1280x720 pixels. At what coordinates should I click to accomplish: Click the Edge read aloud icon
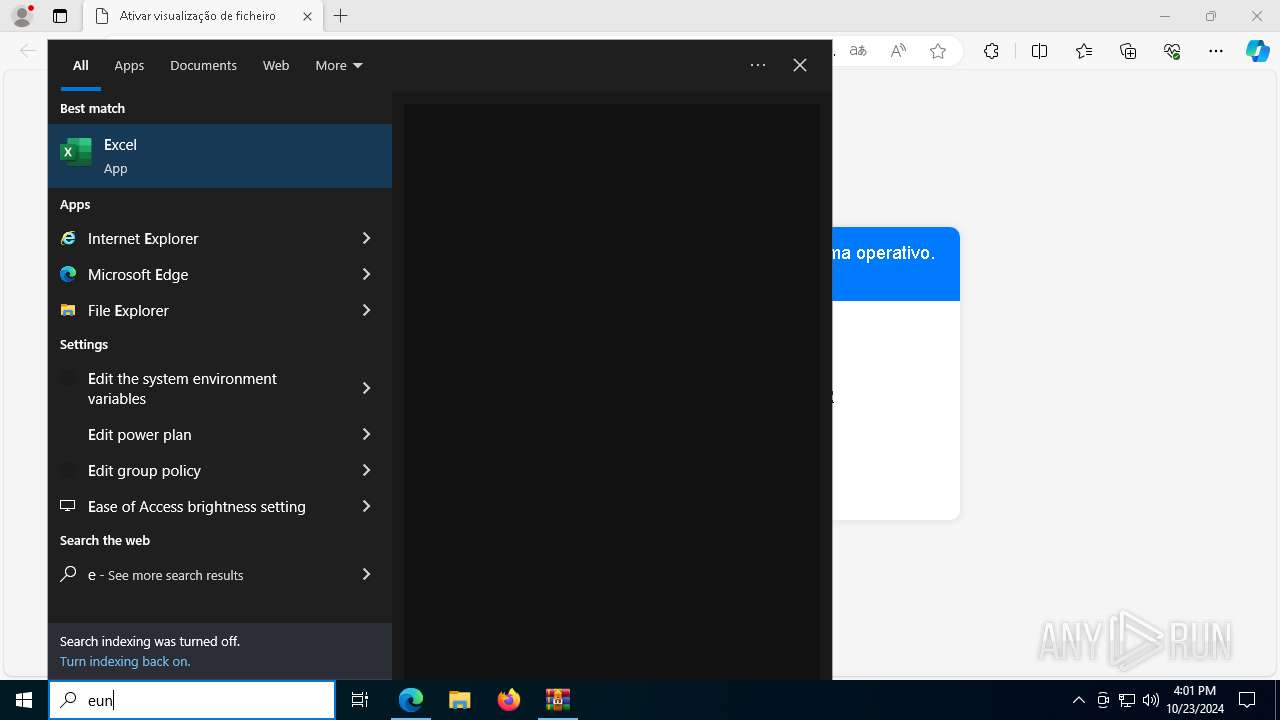[x=898, y=51]
